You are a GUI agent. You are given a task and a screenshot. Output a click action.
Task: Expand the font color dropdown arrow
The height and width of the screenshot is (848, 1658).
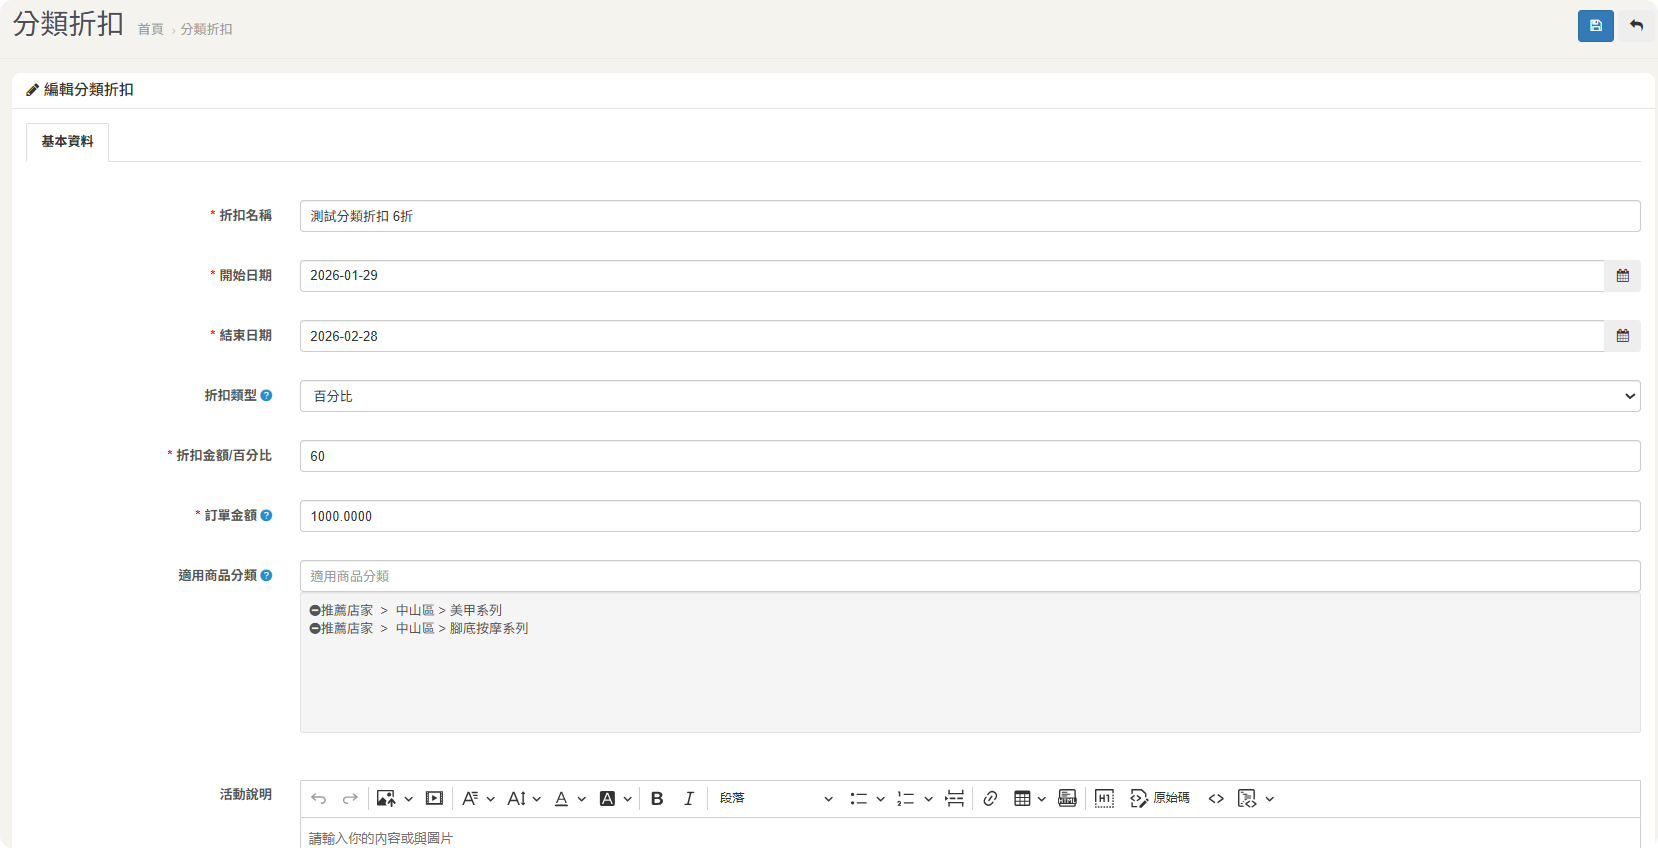tap(581, 799)
